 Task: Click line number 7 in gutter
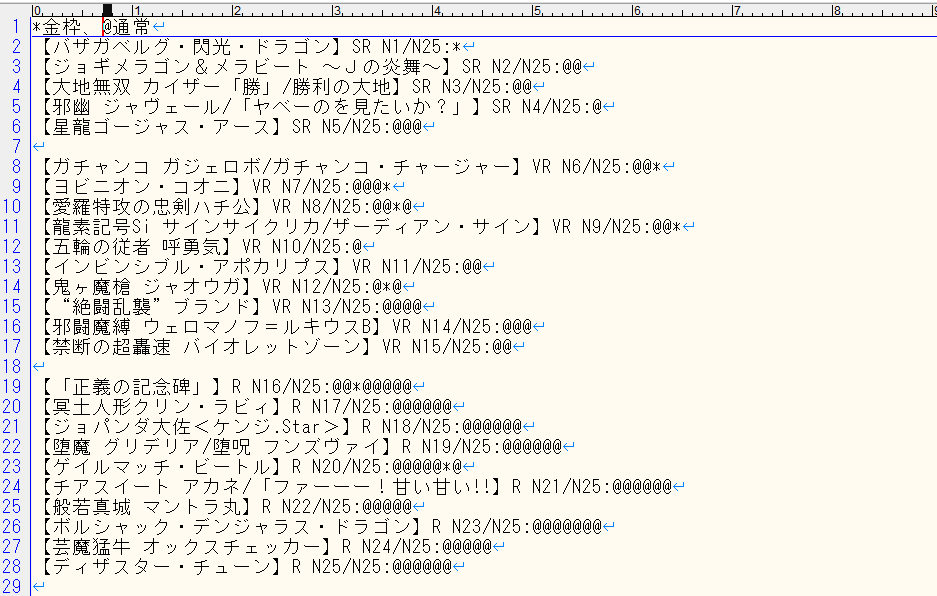coord(17,146)
